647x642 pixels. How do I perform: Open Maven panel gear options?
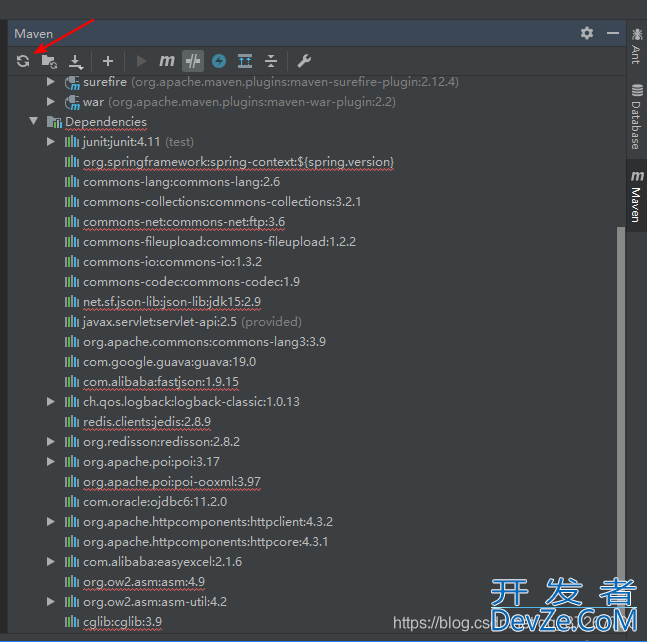[x=587, y=33]
